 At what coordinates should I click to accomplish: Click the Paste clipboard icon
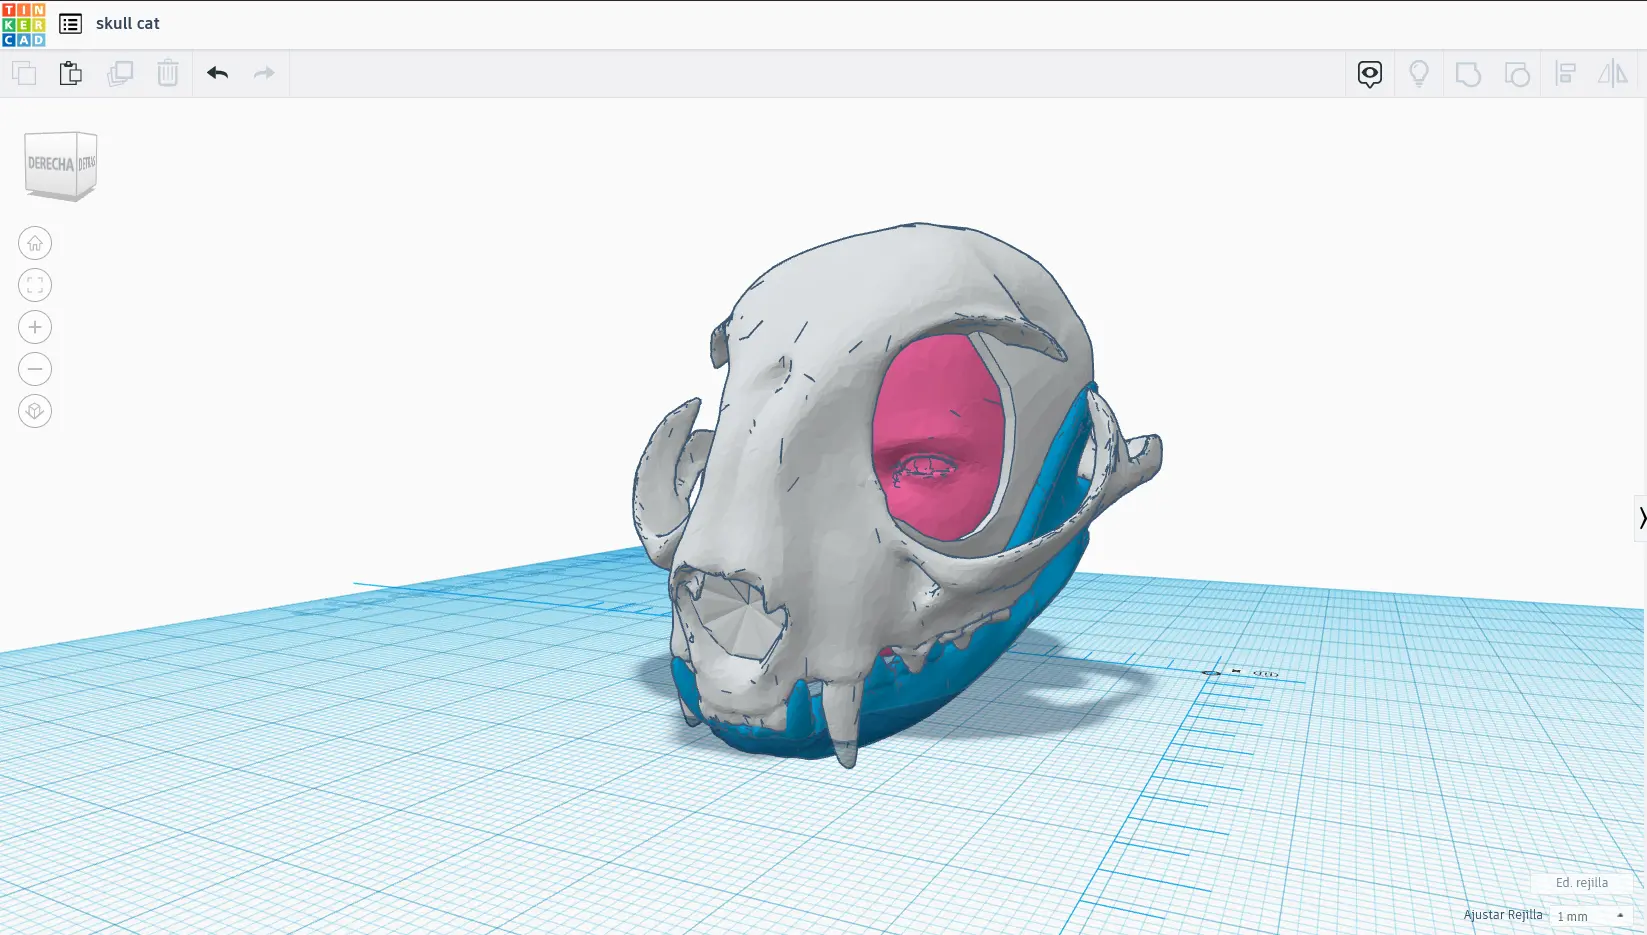[70, 73]
